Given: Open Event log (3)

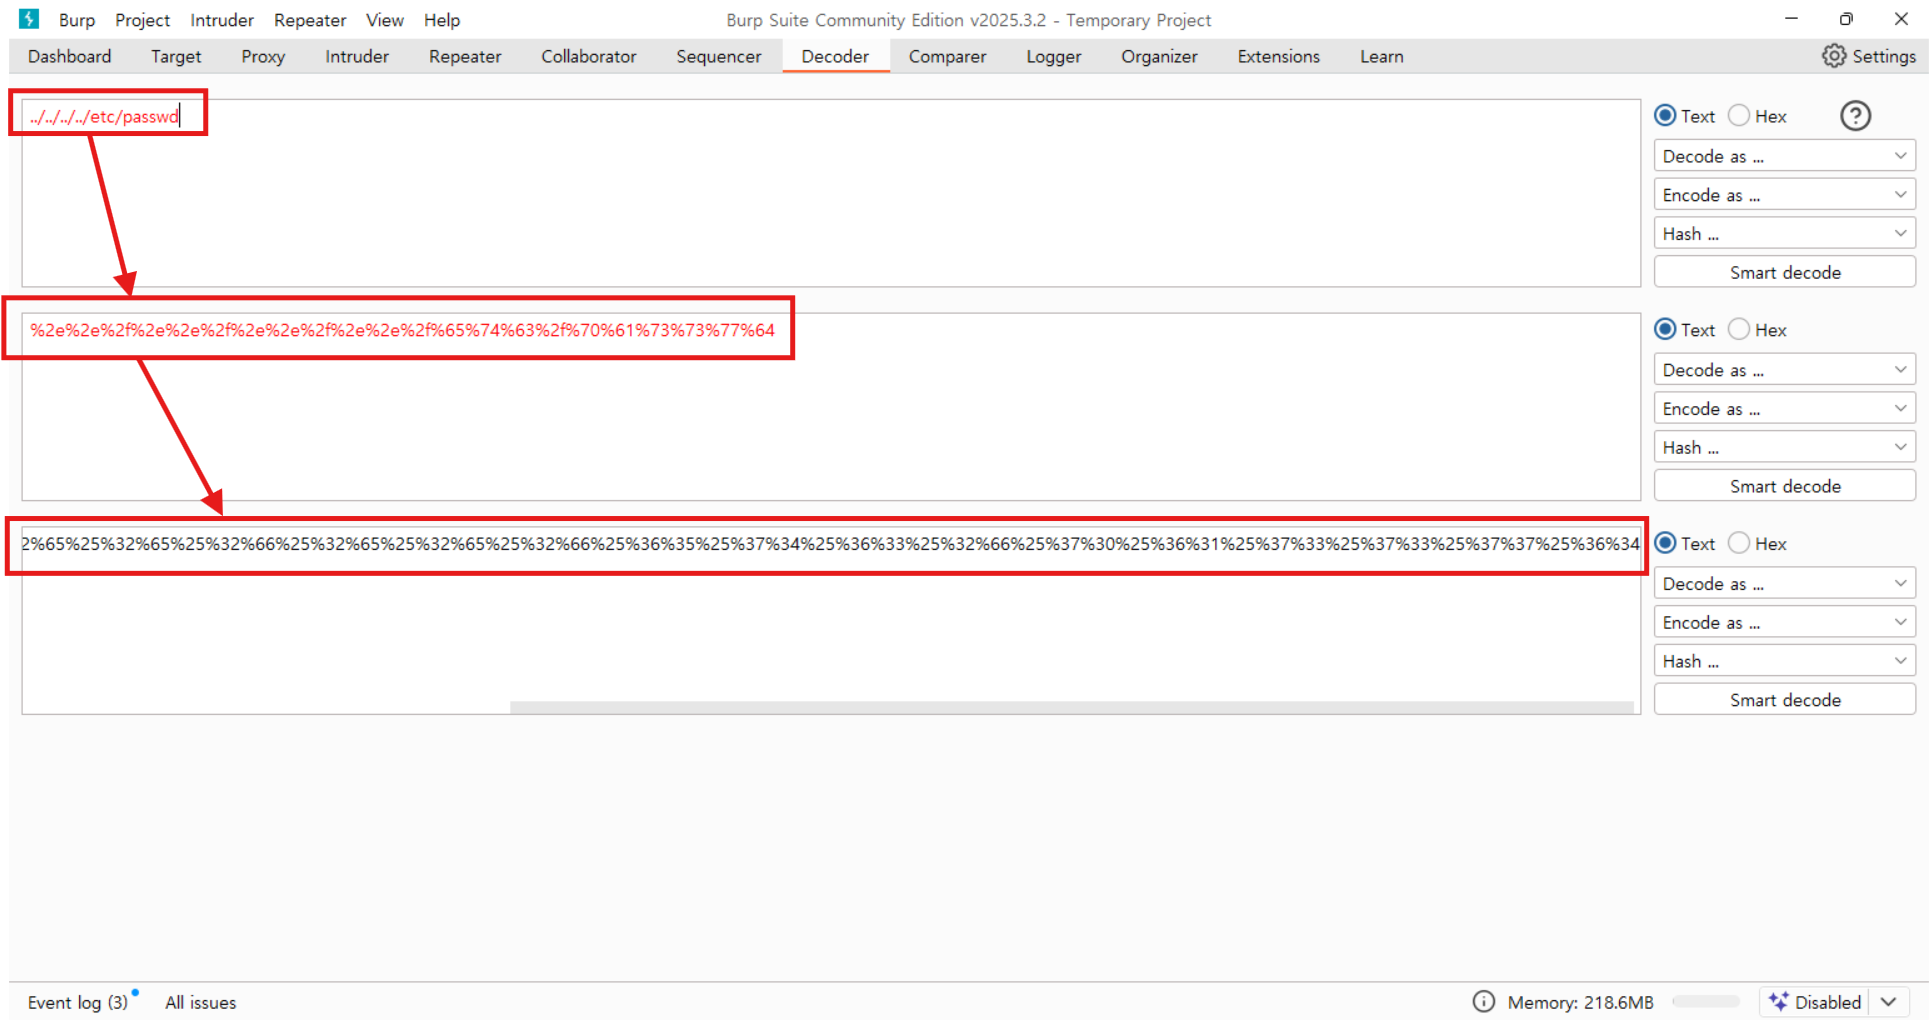Looking at the screenshot, I should click(x=78, y=1002).
